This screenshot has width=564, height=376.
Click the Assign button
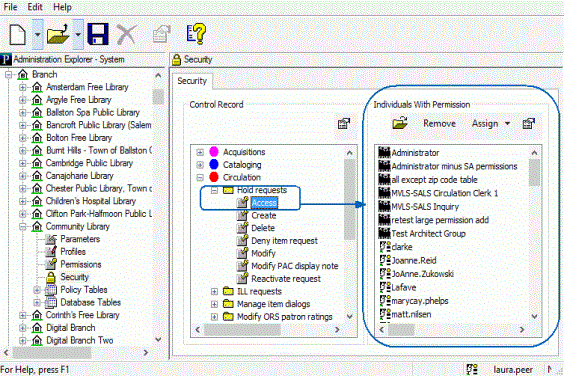(x=485, y=123)
